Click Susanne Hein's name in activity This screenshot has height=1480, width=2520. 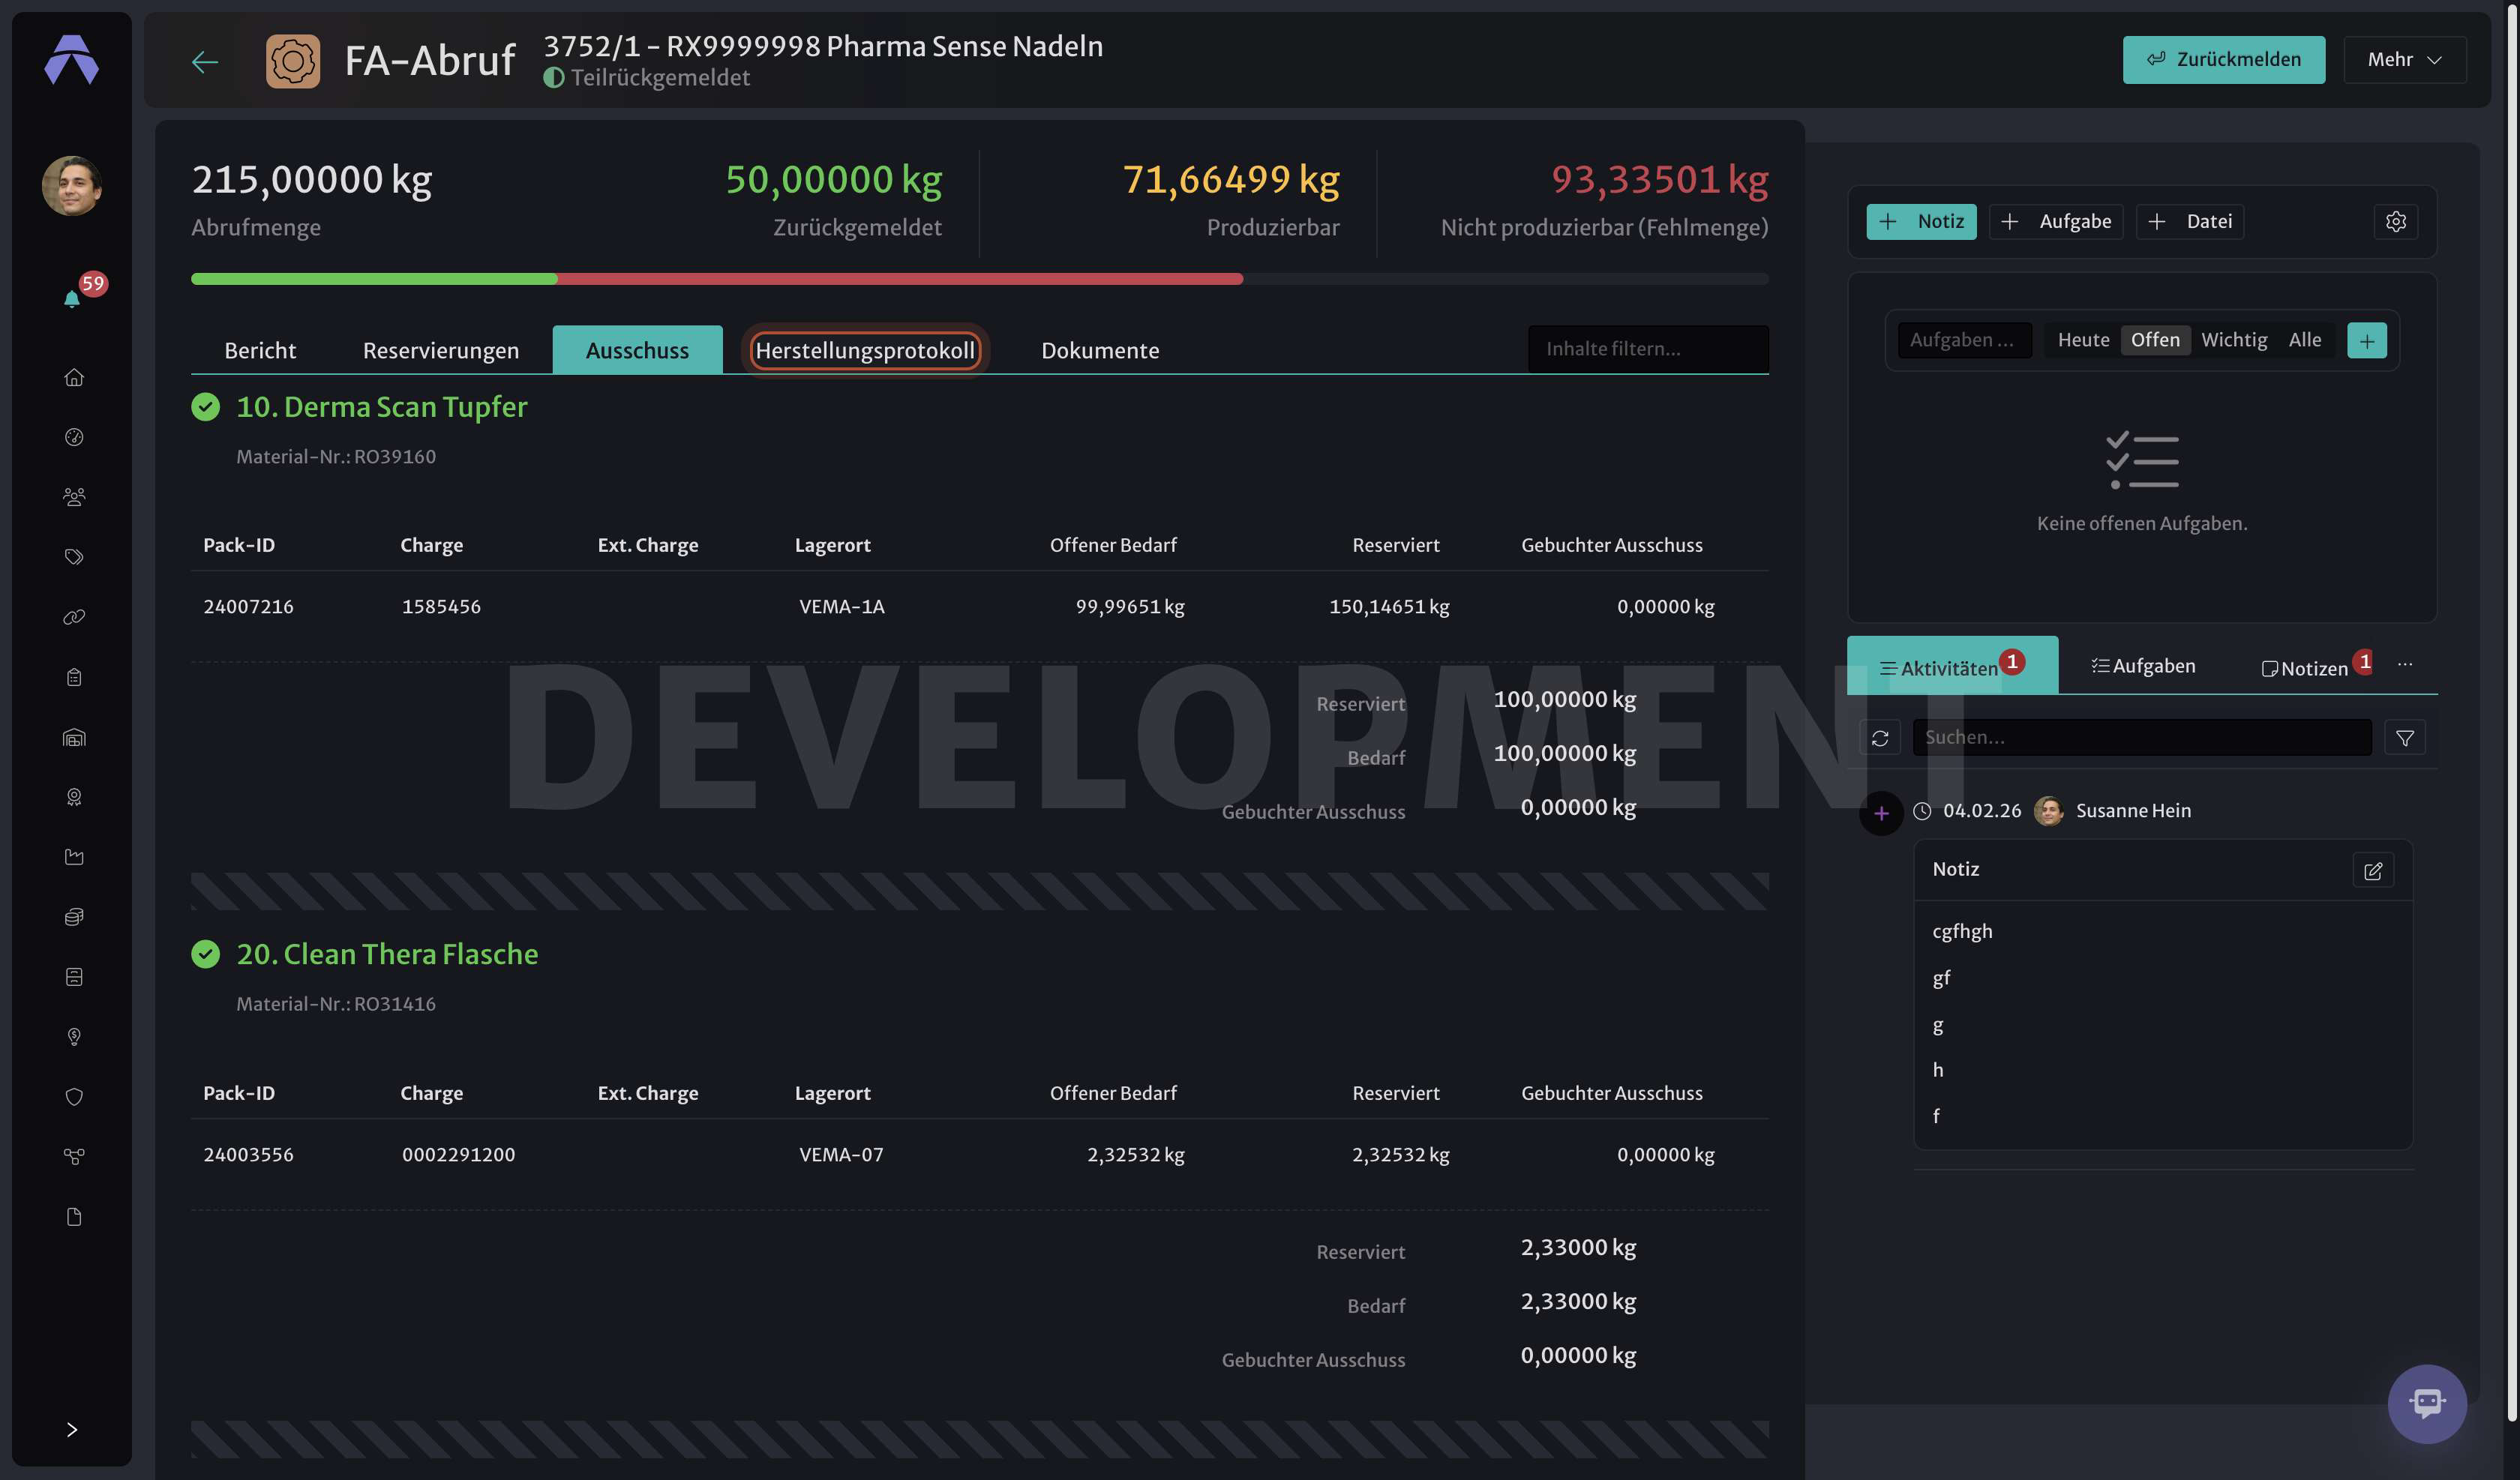point(2133,811)
